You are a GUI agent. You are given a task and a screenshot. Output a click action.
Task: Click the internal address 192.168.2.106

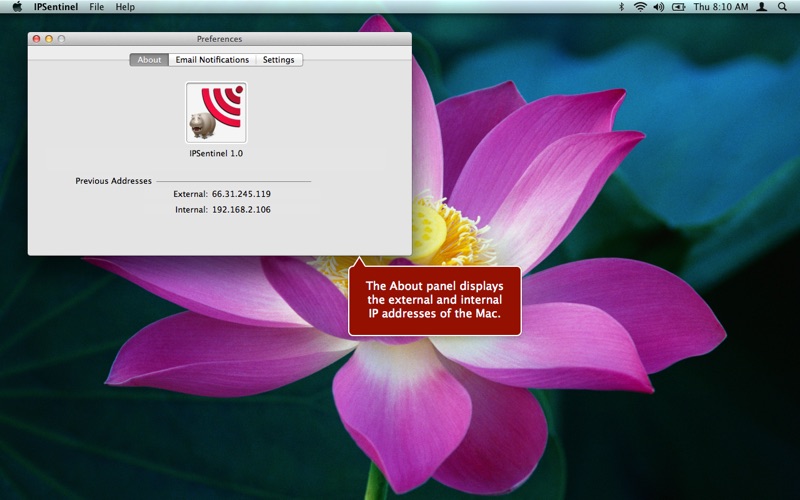(241, 210)
